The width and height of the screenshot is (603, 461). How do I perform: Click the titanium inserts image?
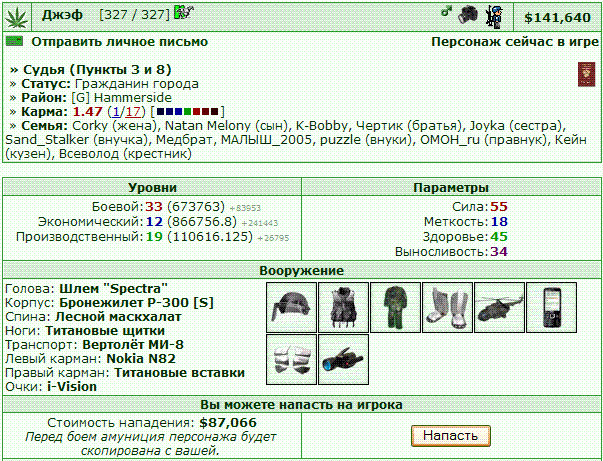pyautogui.click(x=292, y=359)
